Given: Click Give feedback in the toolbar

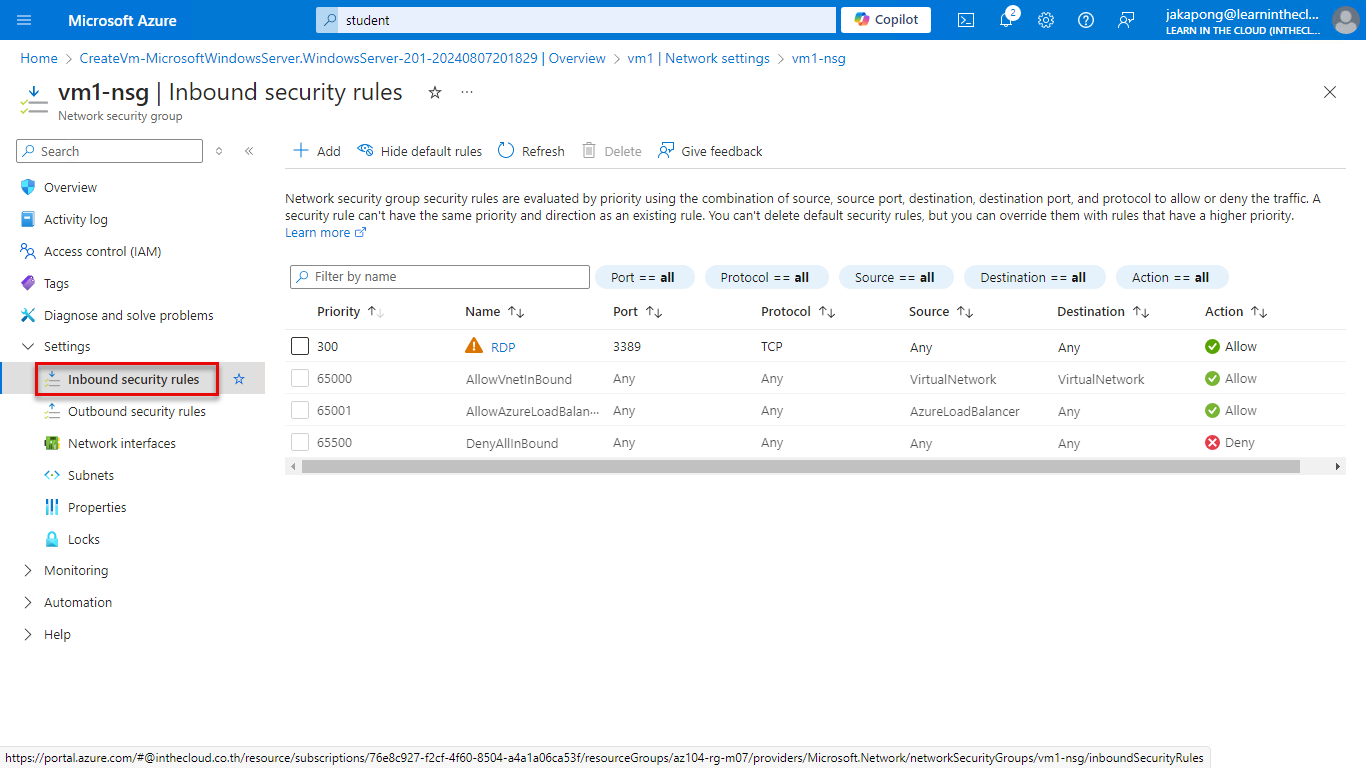Looking at the screenshot, I should click(710, 151).
